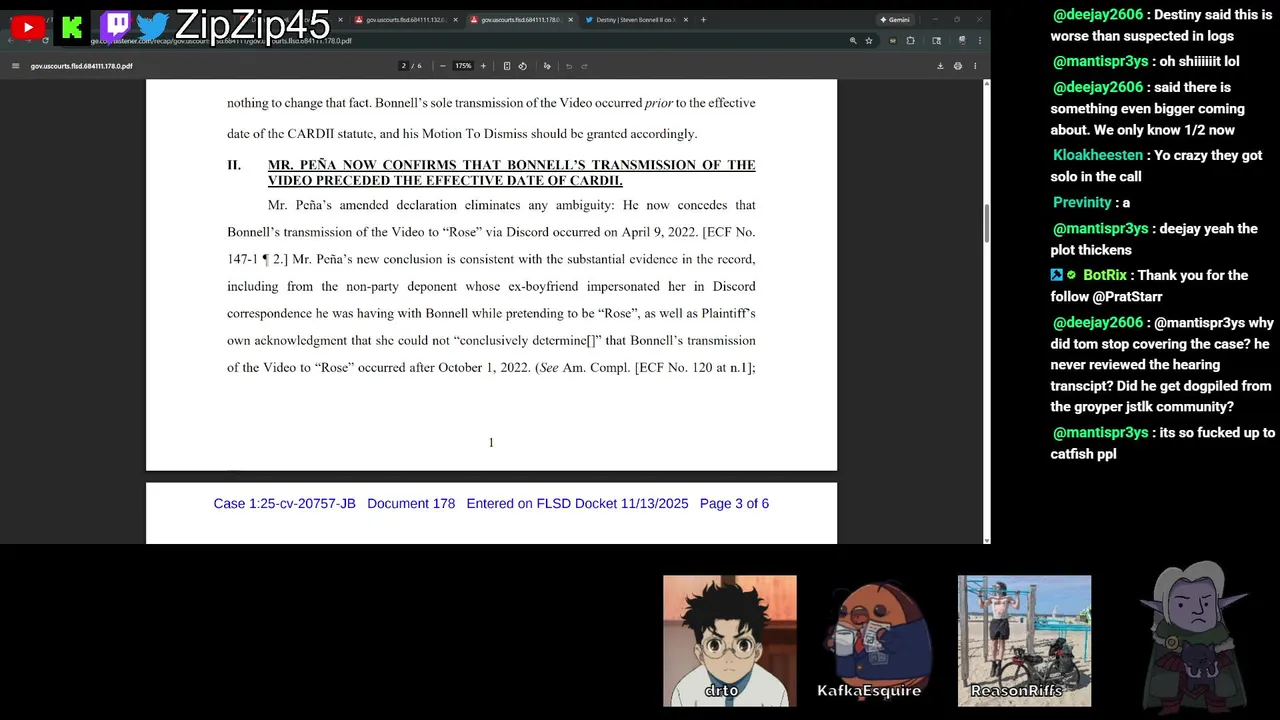Click 'Document 178' in page header
This screenshot has height=720, width=1280.
[x=411, y=503]
